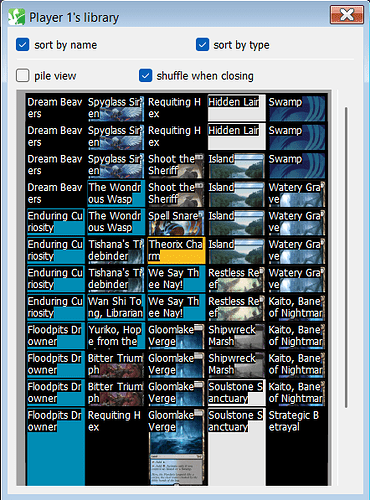Select the first Hidden Lair card

click(x=236, y=108)
